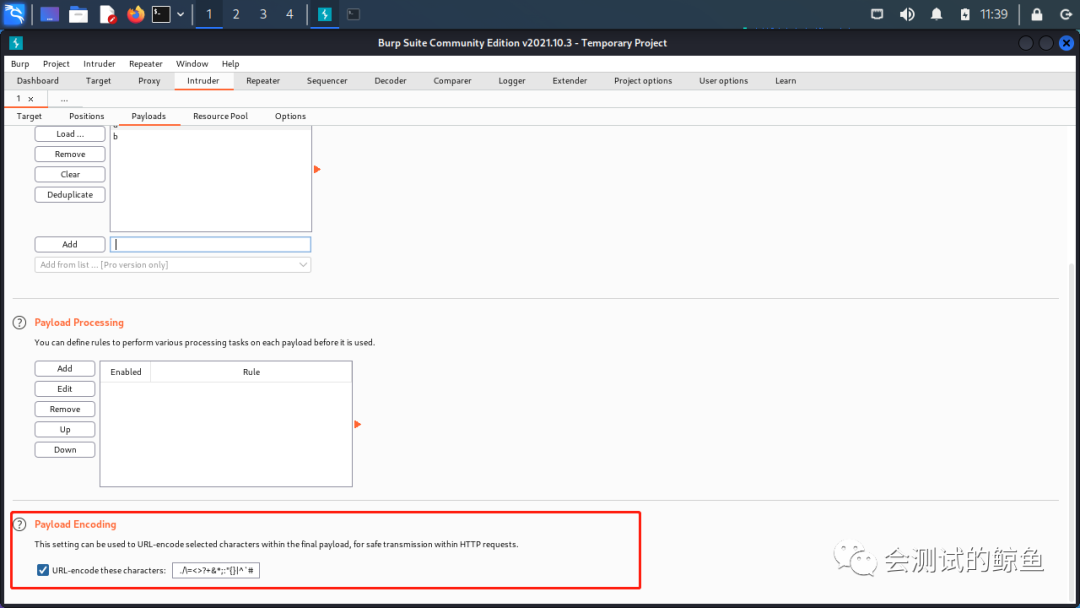This screenshot has width=1080, height=608.
Task: Open the Learn tab
Action: pos(785,81)
